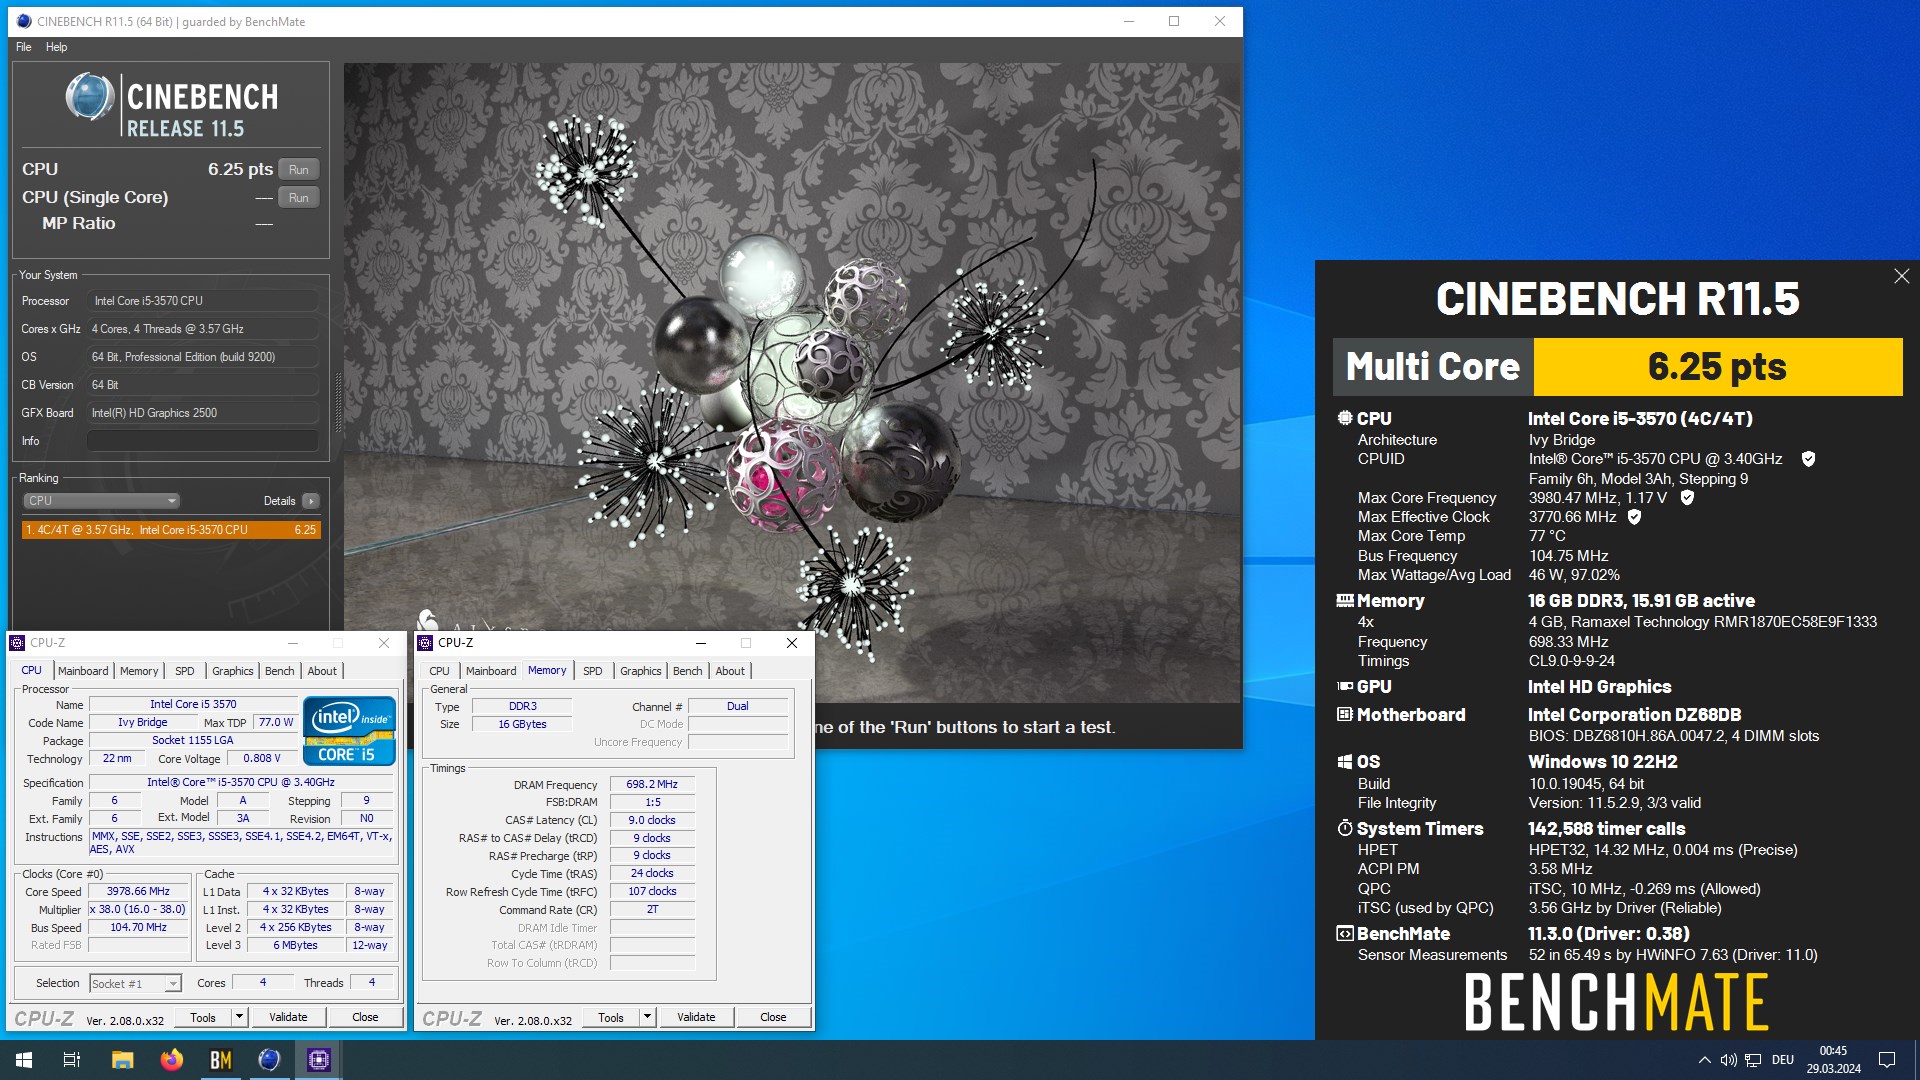
Task: Open Mainboard tab in right CPU-Z
Action: point(491,671)
